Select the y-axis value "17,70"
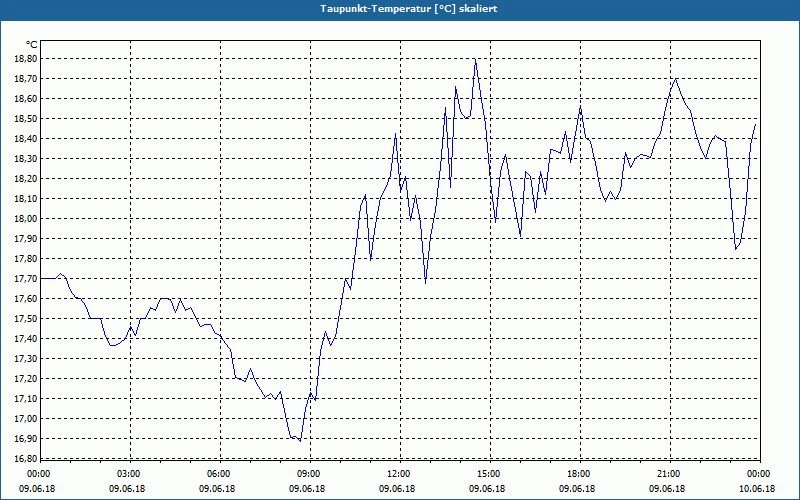 click(26, 279)
